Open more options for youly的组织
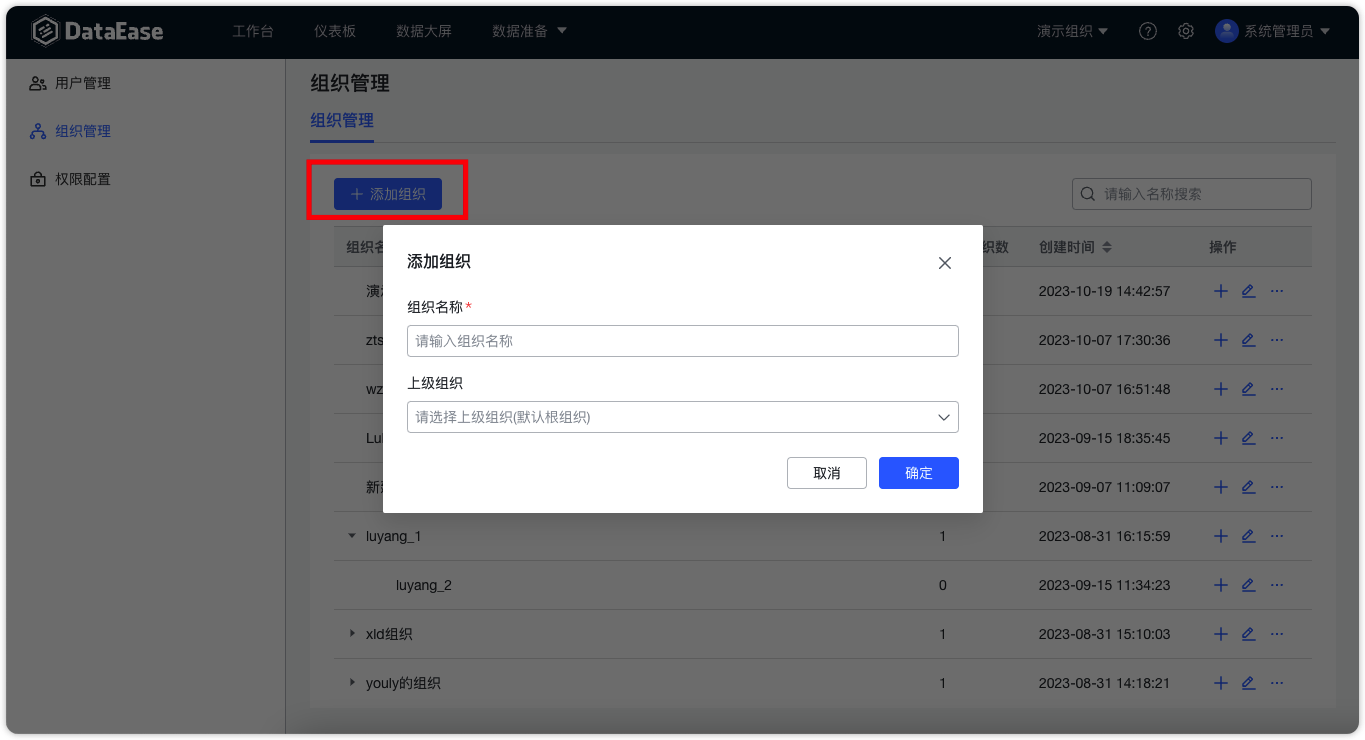1365x740 pixels. pyautogui.click(x=1277, y=683)
